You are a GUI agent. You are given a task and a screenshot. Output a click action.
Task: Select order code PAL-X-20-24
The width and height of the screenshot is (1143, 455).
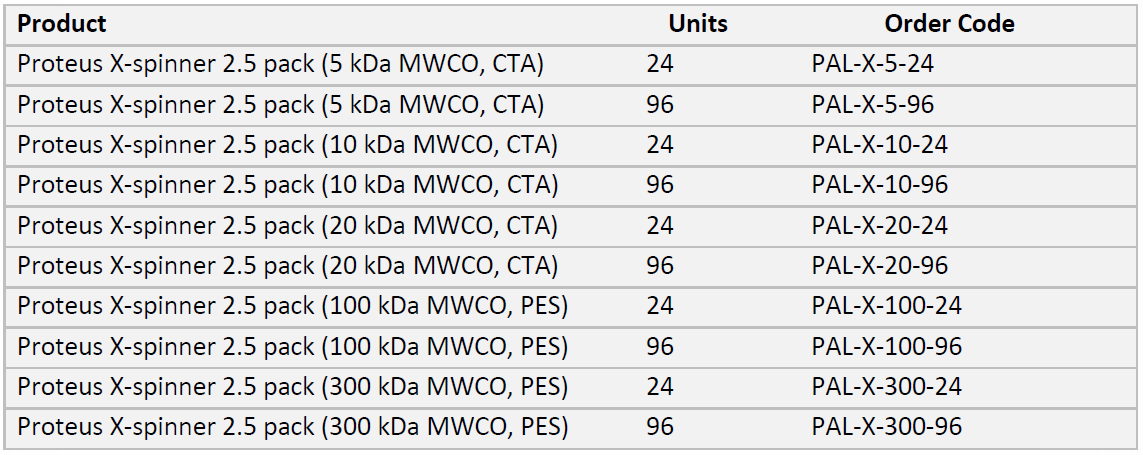coord(879,225)
